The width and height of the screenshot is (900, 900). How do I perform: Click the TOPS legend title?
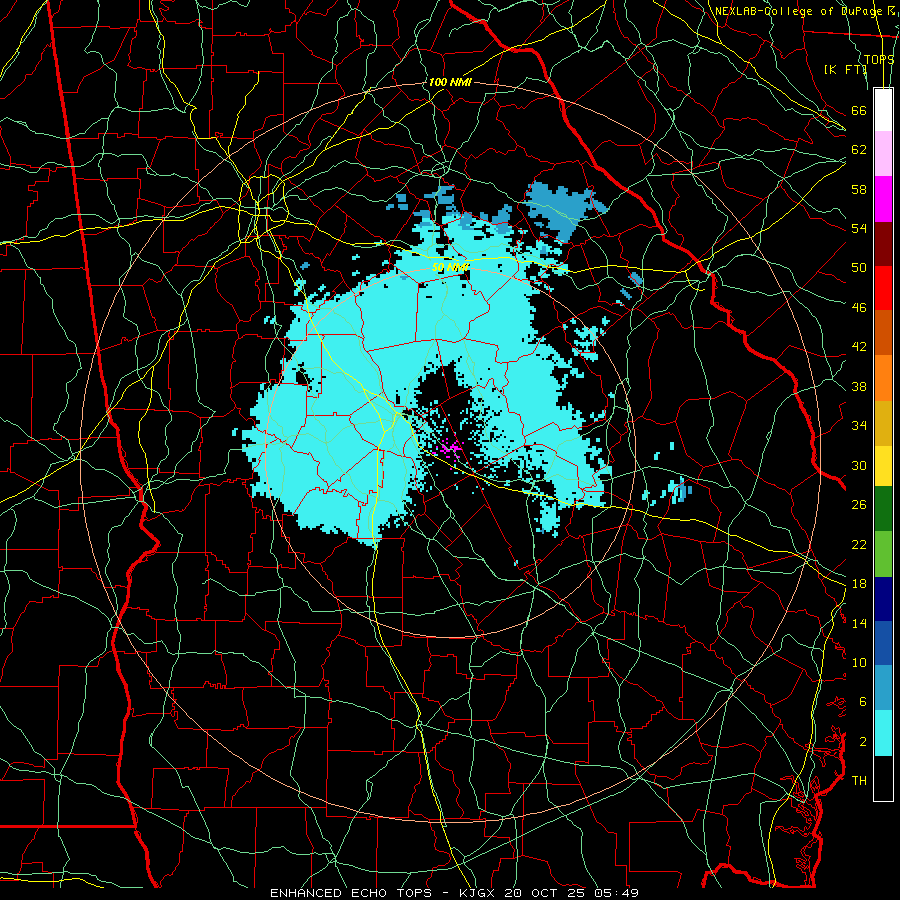tap(879, 59)
